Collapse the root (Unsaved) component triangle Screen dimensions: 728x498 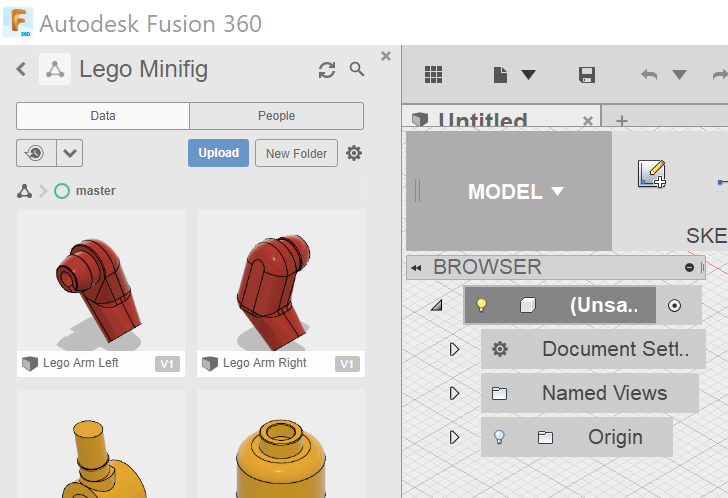(x=436, y=305)
